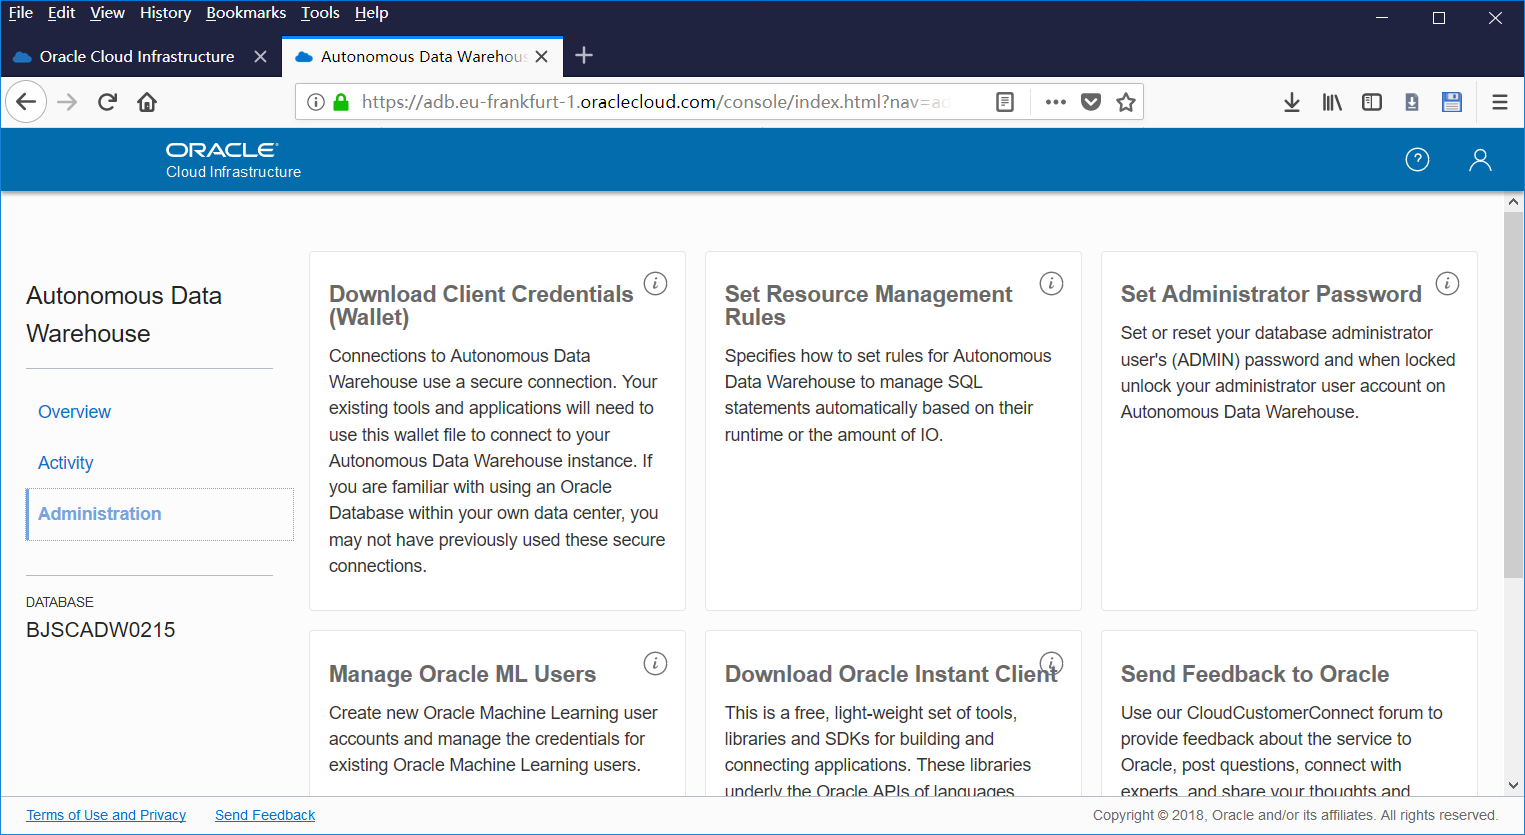Open the library bookshelf icon
Viewport: 1525px width, 835px height.
pyautogui.click(x=1332, y=102)
